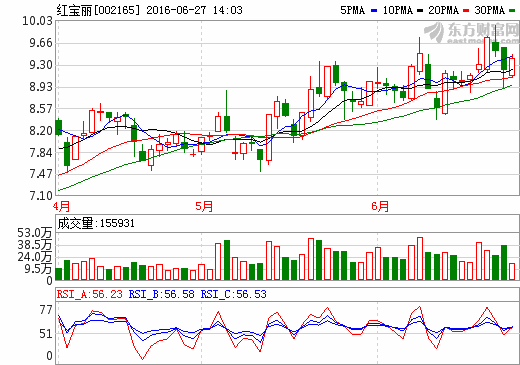The image size is (520, 365).
Task: Click the 7.10 price axis label
Action: 41,195
